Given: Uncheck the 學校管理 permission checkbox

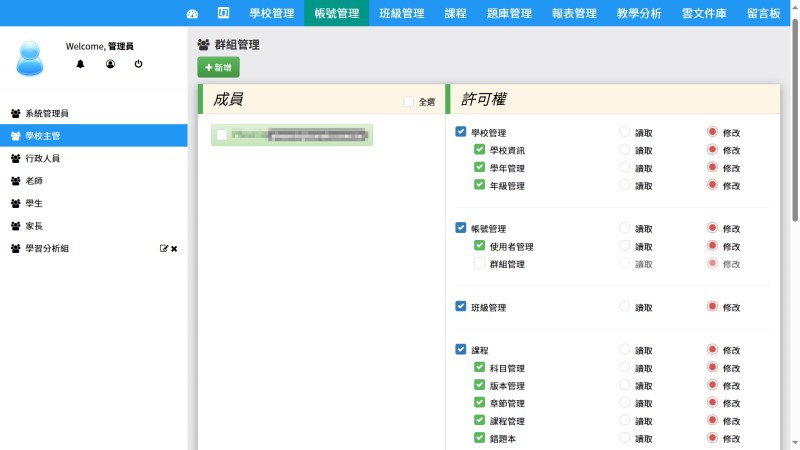Looking at the screenshot, I should pos(460,132).
